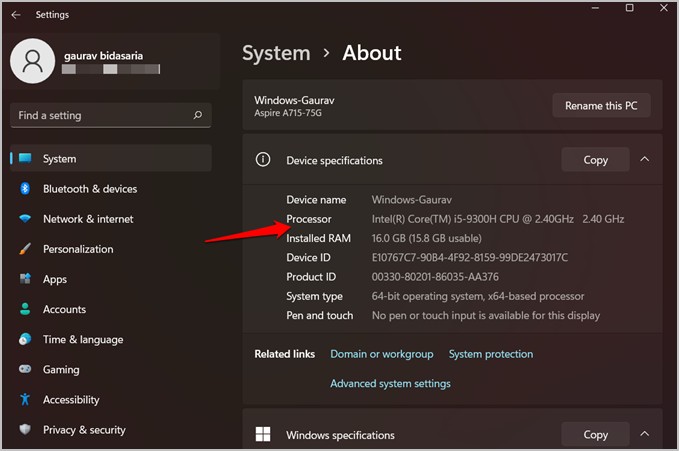Click the Windows logo beside Windows specifications

click(263, 434)
